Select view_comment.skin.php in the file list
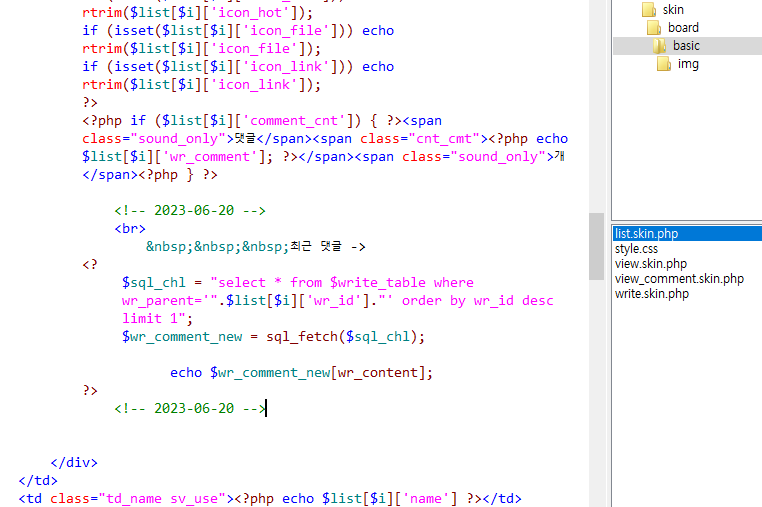The image size is (762, 507). click(x=679, y=279)
